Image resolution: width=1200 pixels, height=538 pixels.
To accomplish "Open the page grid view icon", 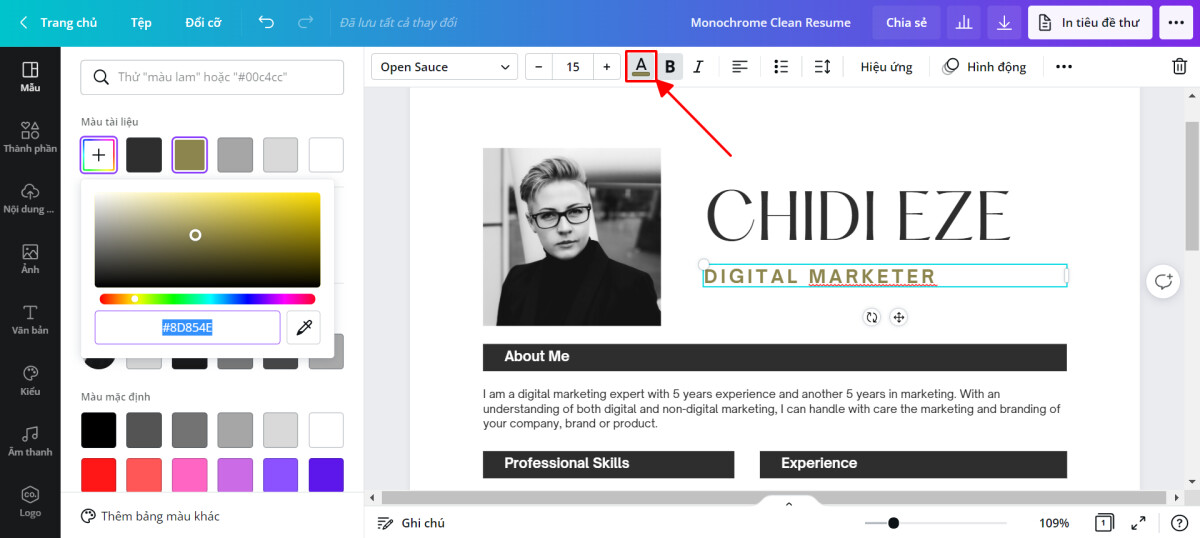I will pos(1105,523).
